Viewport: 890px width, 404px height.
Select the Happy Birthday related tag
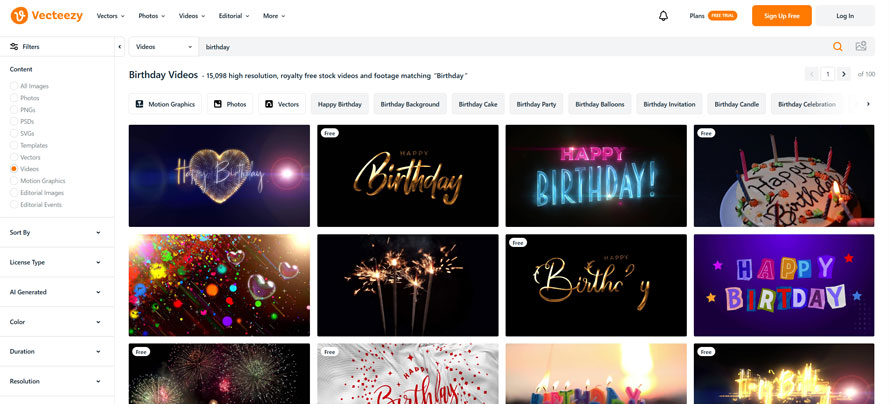[x=339, y=104]
